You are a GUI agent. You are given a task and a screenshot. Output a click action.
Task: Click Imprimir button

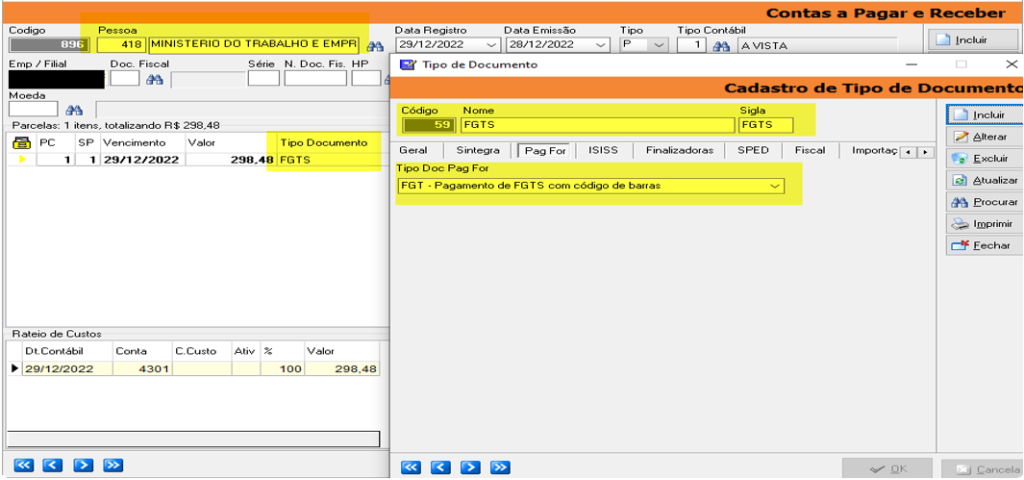[984, 224]
